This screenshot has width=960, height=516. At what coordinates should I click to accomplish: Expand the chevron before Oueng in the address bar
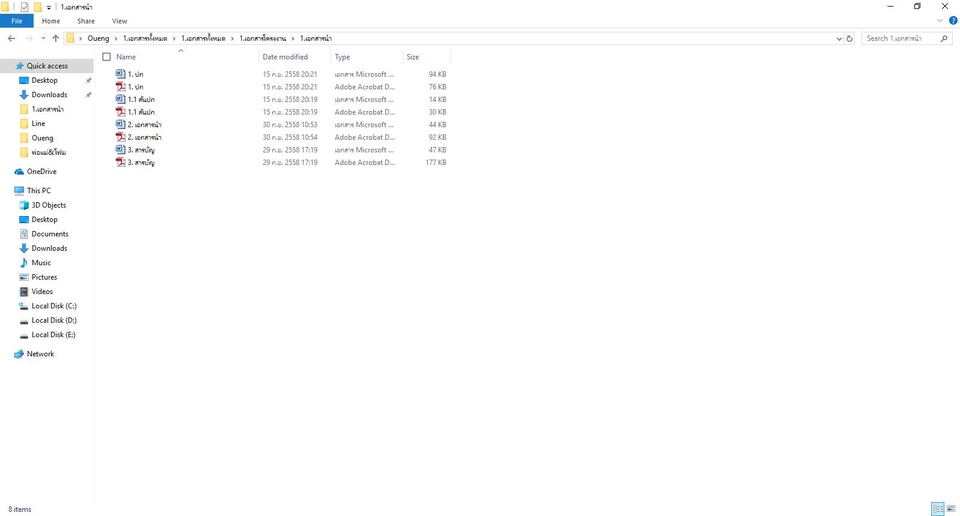point(80,38)
